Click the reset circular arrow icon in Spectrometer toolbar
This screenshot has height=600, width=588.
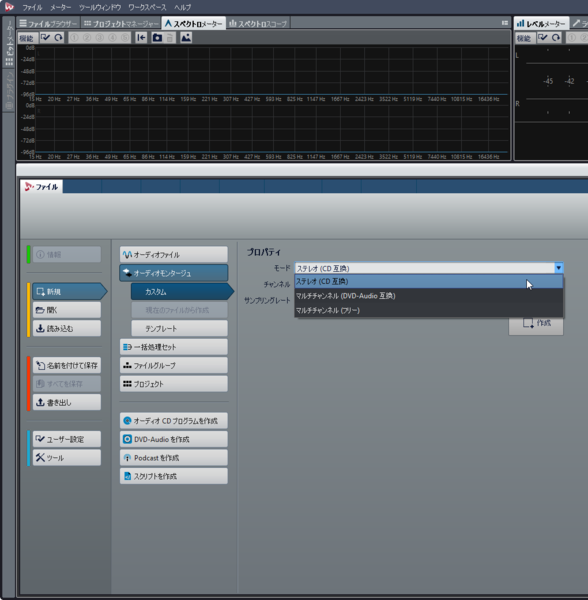(x=58, y=38)
